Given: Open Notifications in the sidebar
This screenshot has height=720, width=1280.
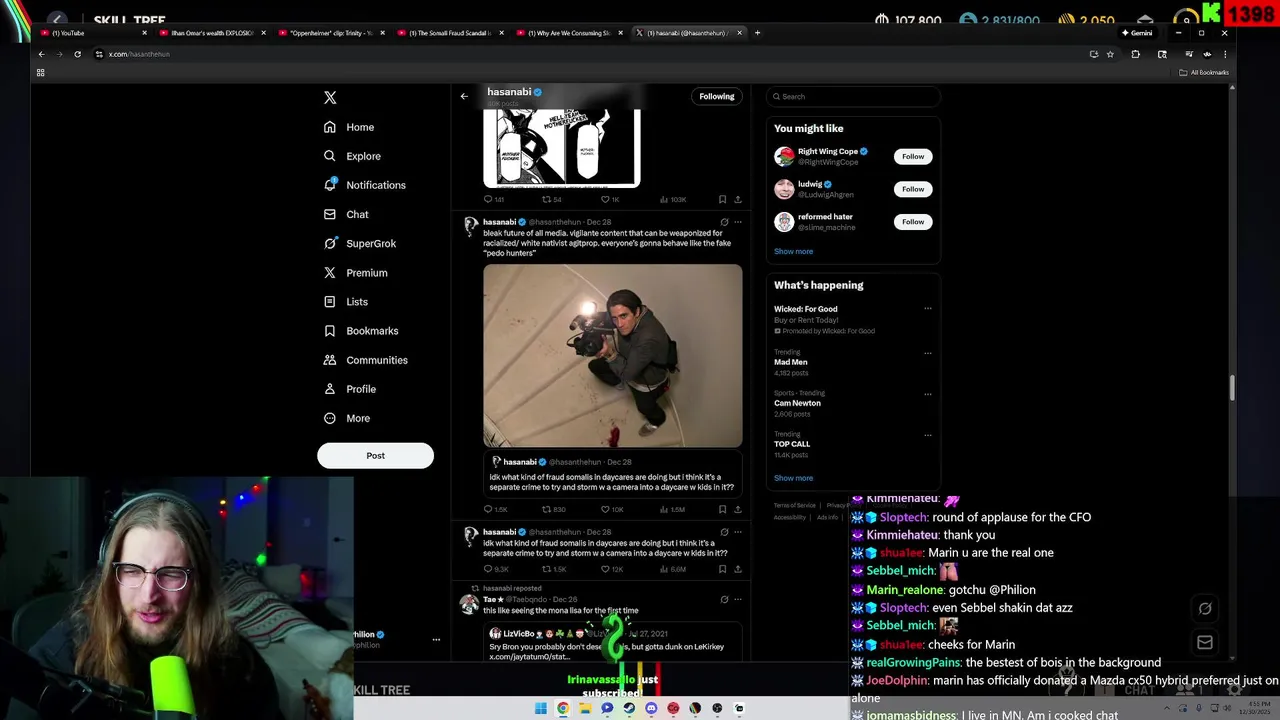Looking at the screenshot, I should 364,185.
